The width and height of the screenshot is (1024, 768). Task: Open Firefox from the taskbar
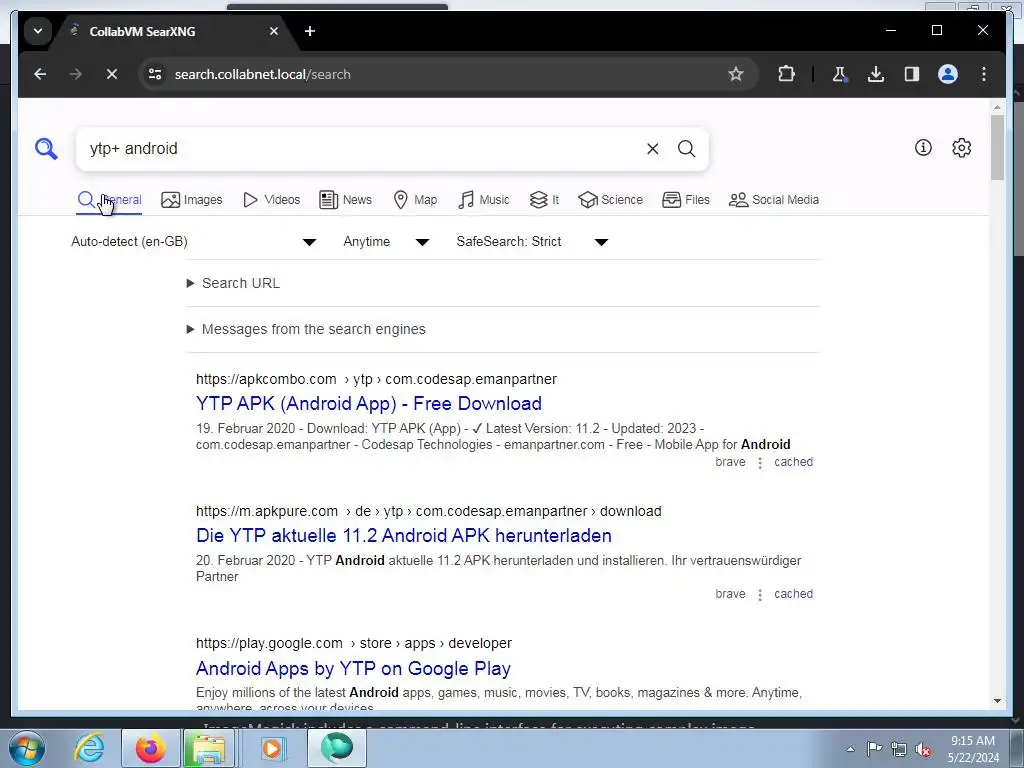[150, 748]
